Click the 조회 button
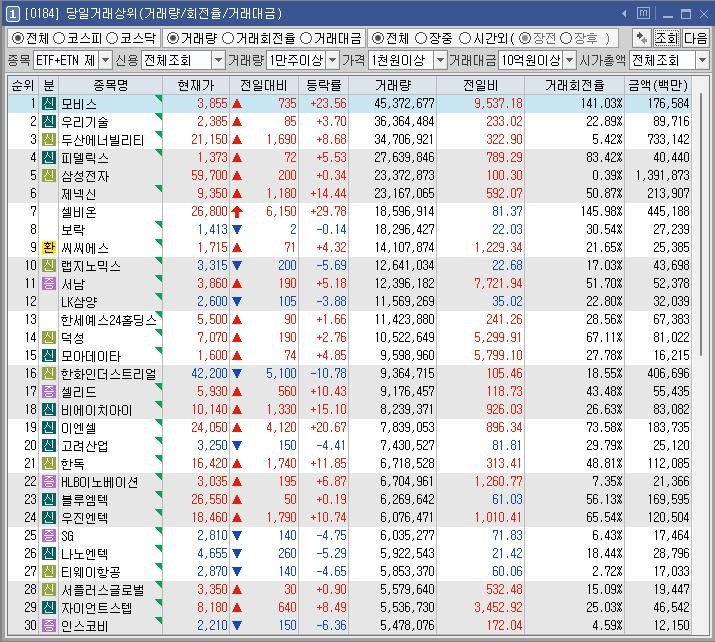Viewport: 715px width, 642px height. (x=667, y=38)
